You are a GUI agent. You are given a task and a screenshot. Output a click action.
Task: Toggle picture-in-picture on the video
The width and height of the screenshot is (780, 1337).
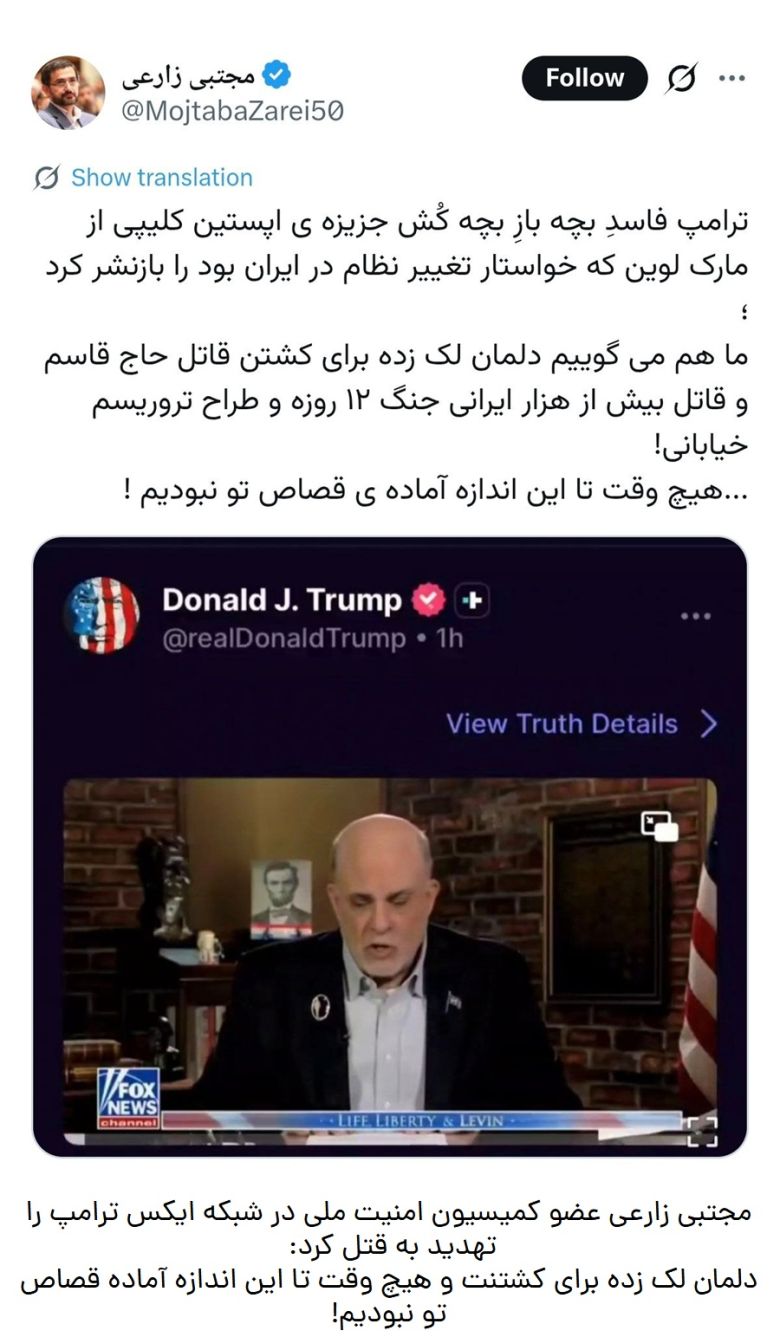click(659, 826)
